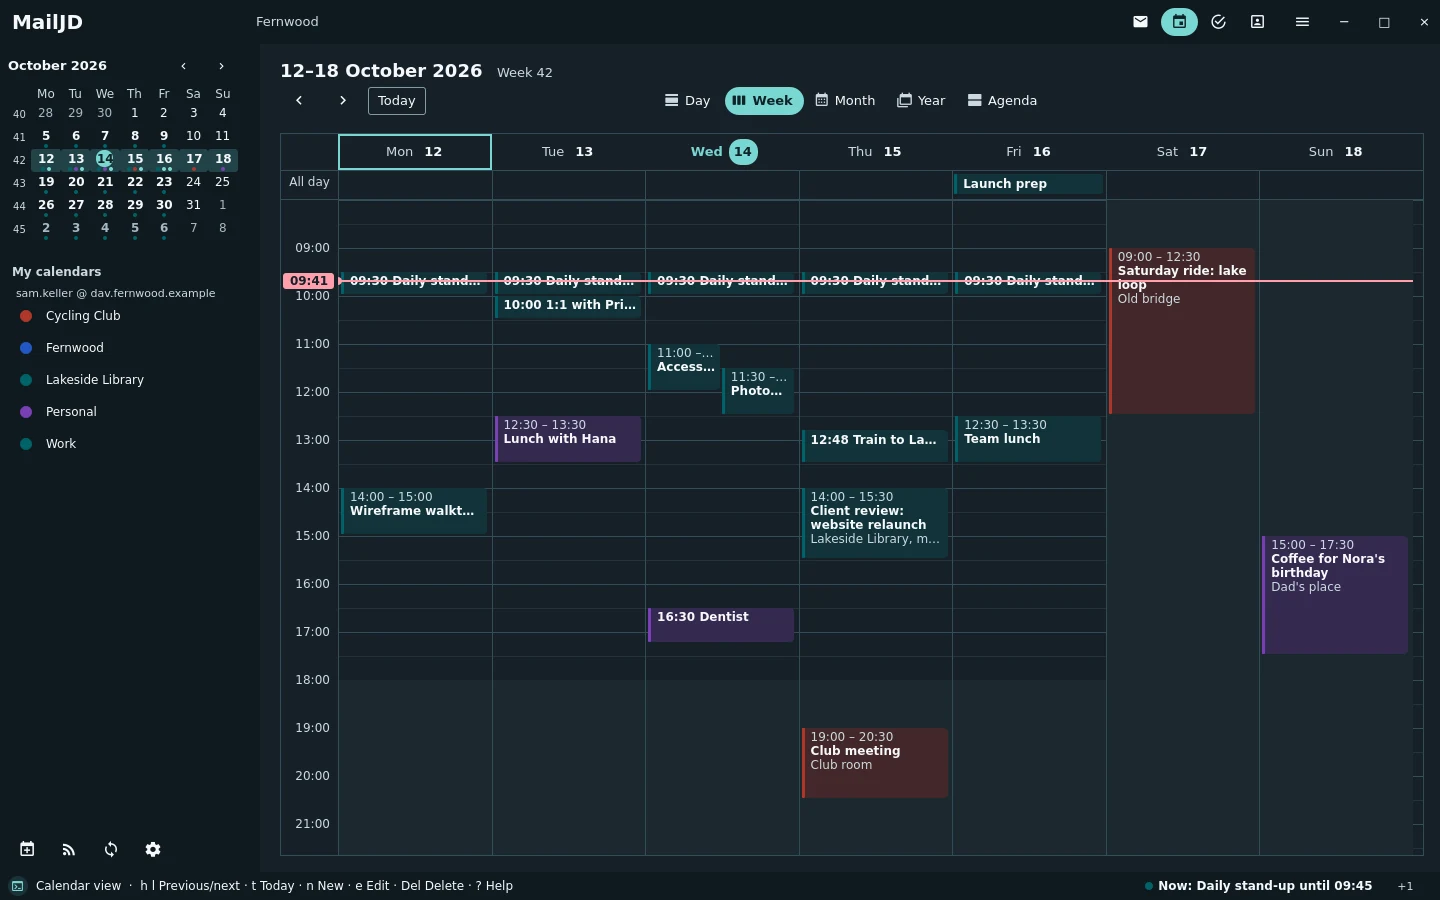The width and height of the screenshot is (1440, 900).
Task: Select the Lakeside Library calendar label
Action: click(95, 380)
